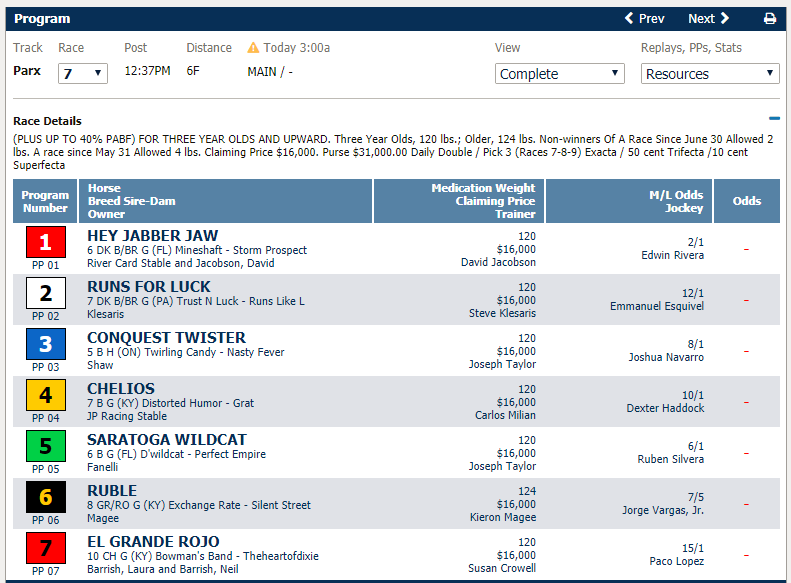This screenshot has height=583, width=791.
Task: Click the red program number 7 saddle cloth
Action: 46,548
